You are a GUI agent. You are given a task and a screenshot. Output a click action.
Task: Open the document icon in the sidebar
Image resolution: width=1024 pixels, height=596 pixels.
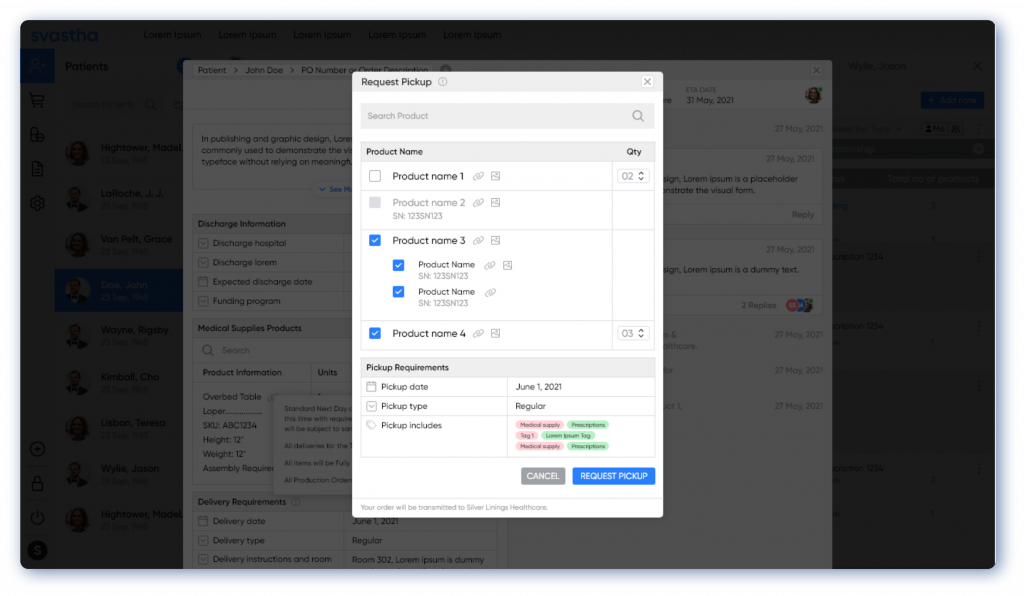[x=37, y=169]
